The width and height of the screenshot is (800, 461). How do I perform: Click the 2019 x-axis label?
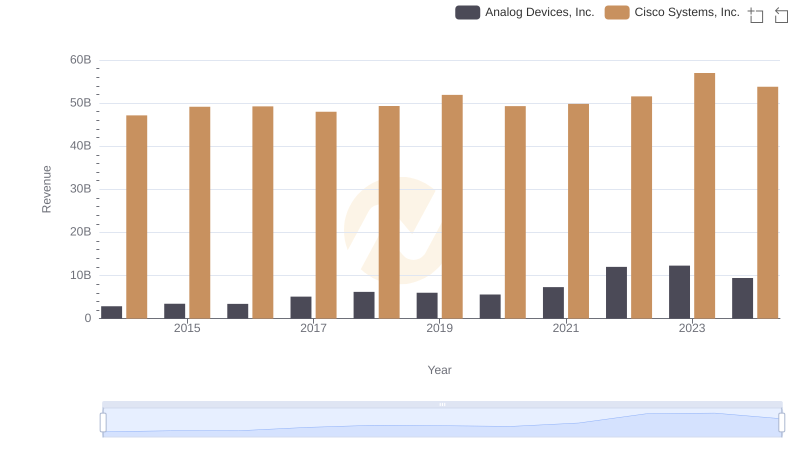(439, 328)
